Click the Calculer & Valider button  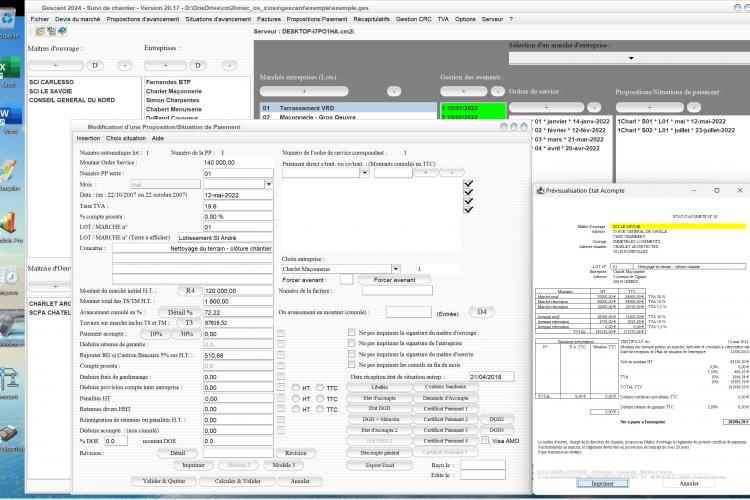click(x=238, y=481)
